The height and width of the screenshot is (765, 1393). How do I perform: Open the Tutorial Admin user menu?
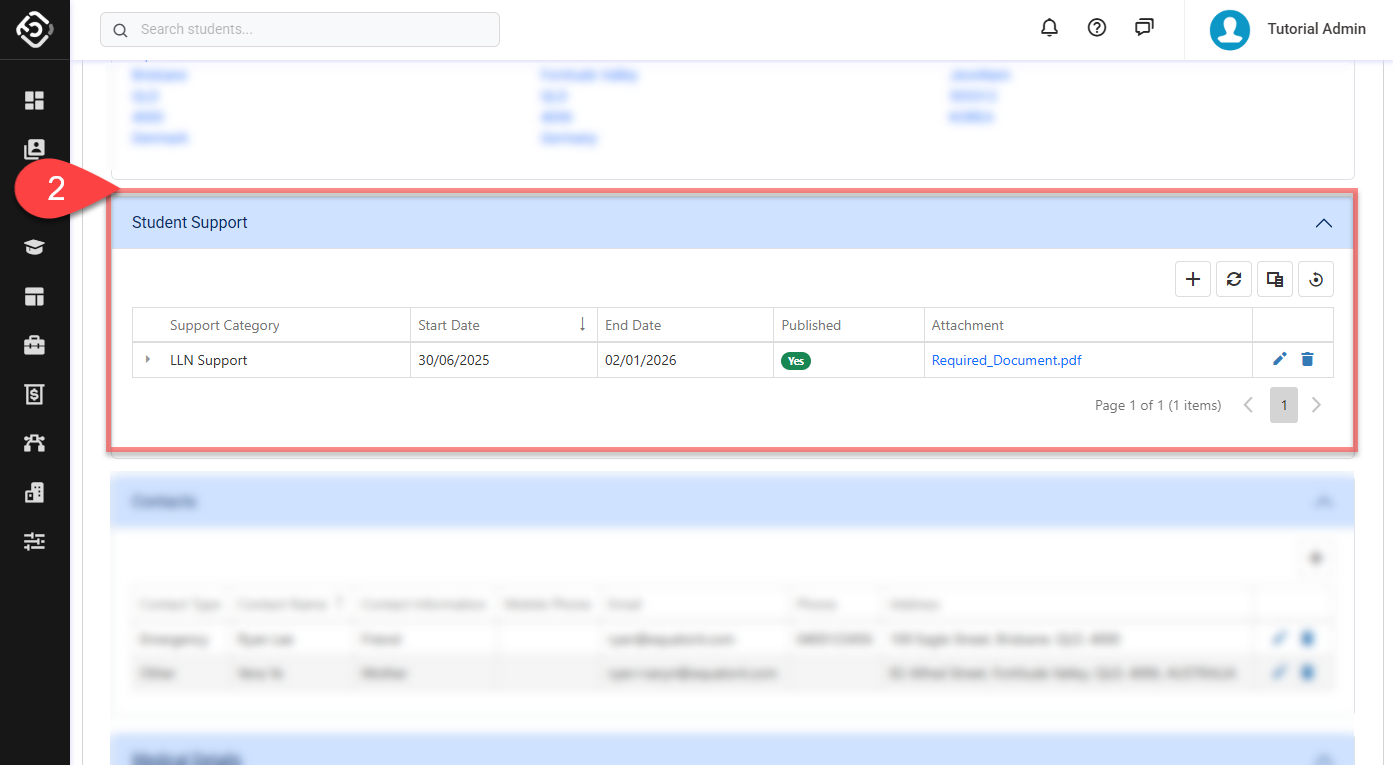click(1288, 29)
